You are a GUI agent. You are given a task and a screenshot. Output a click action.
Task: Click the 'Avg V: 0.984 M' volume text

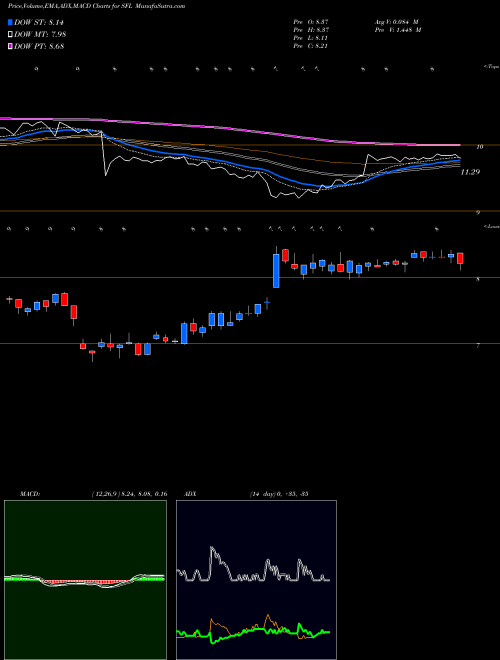(396, 22)
